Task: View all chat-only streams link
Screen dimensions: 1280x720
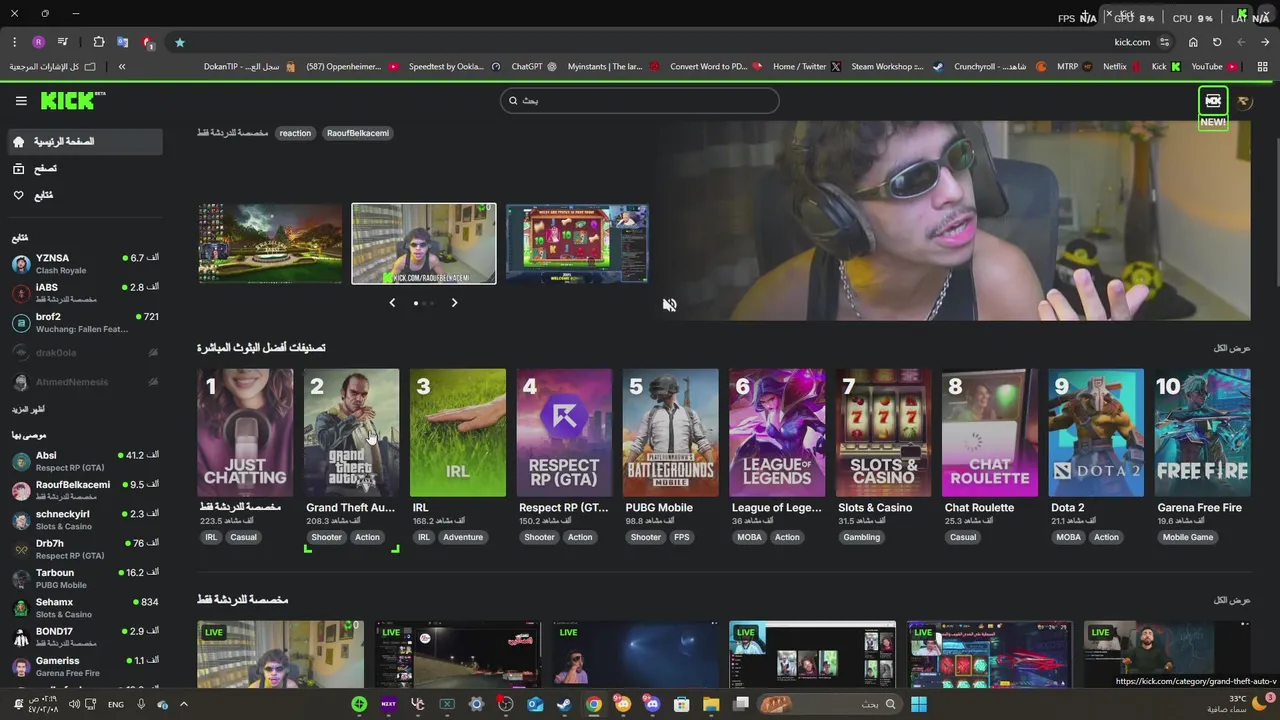Action: click(1232, 600)
